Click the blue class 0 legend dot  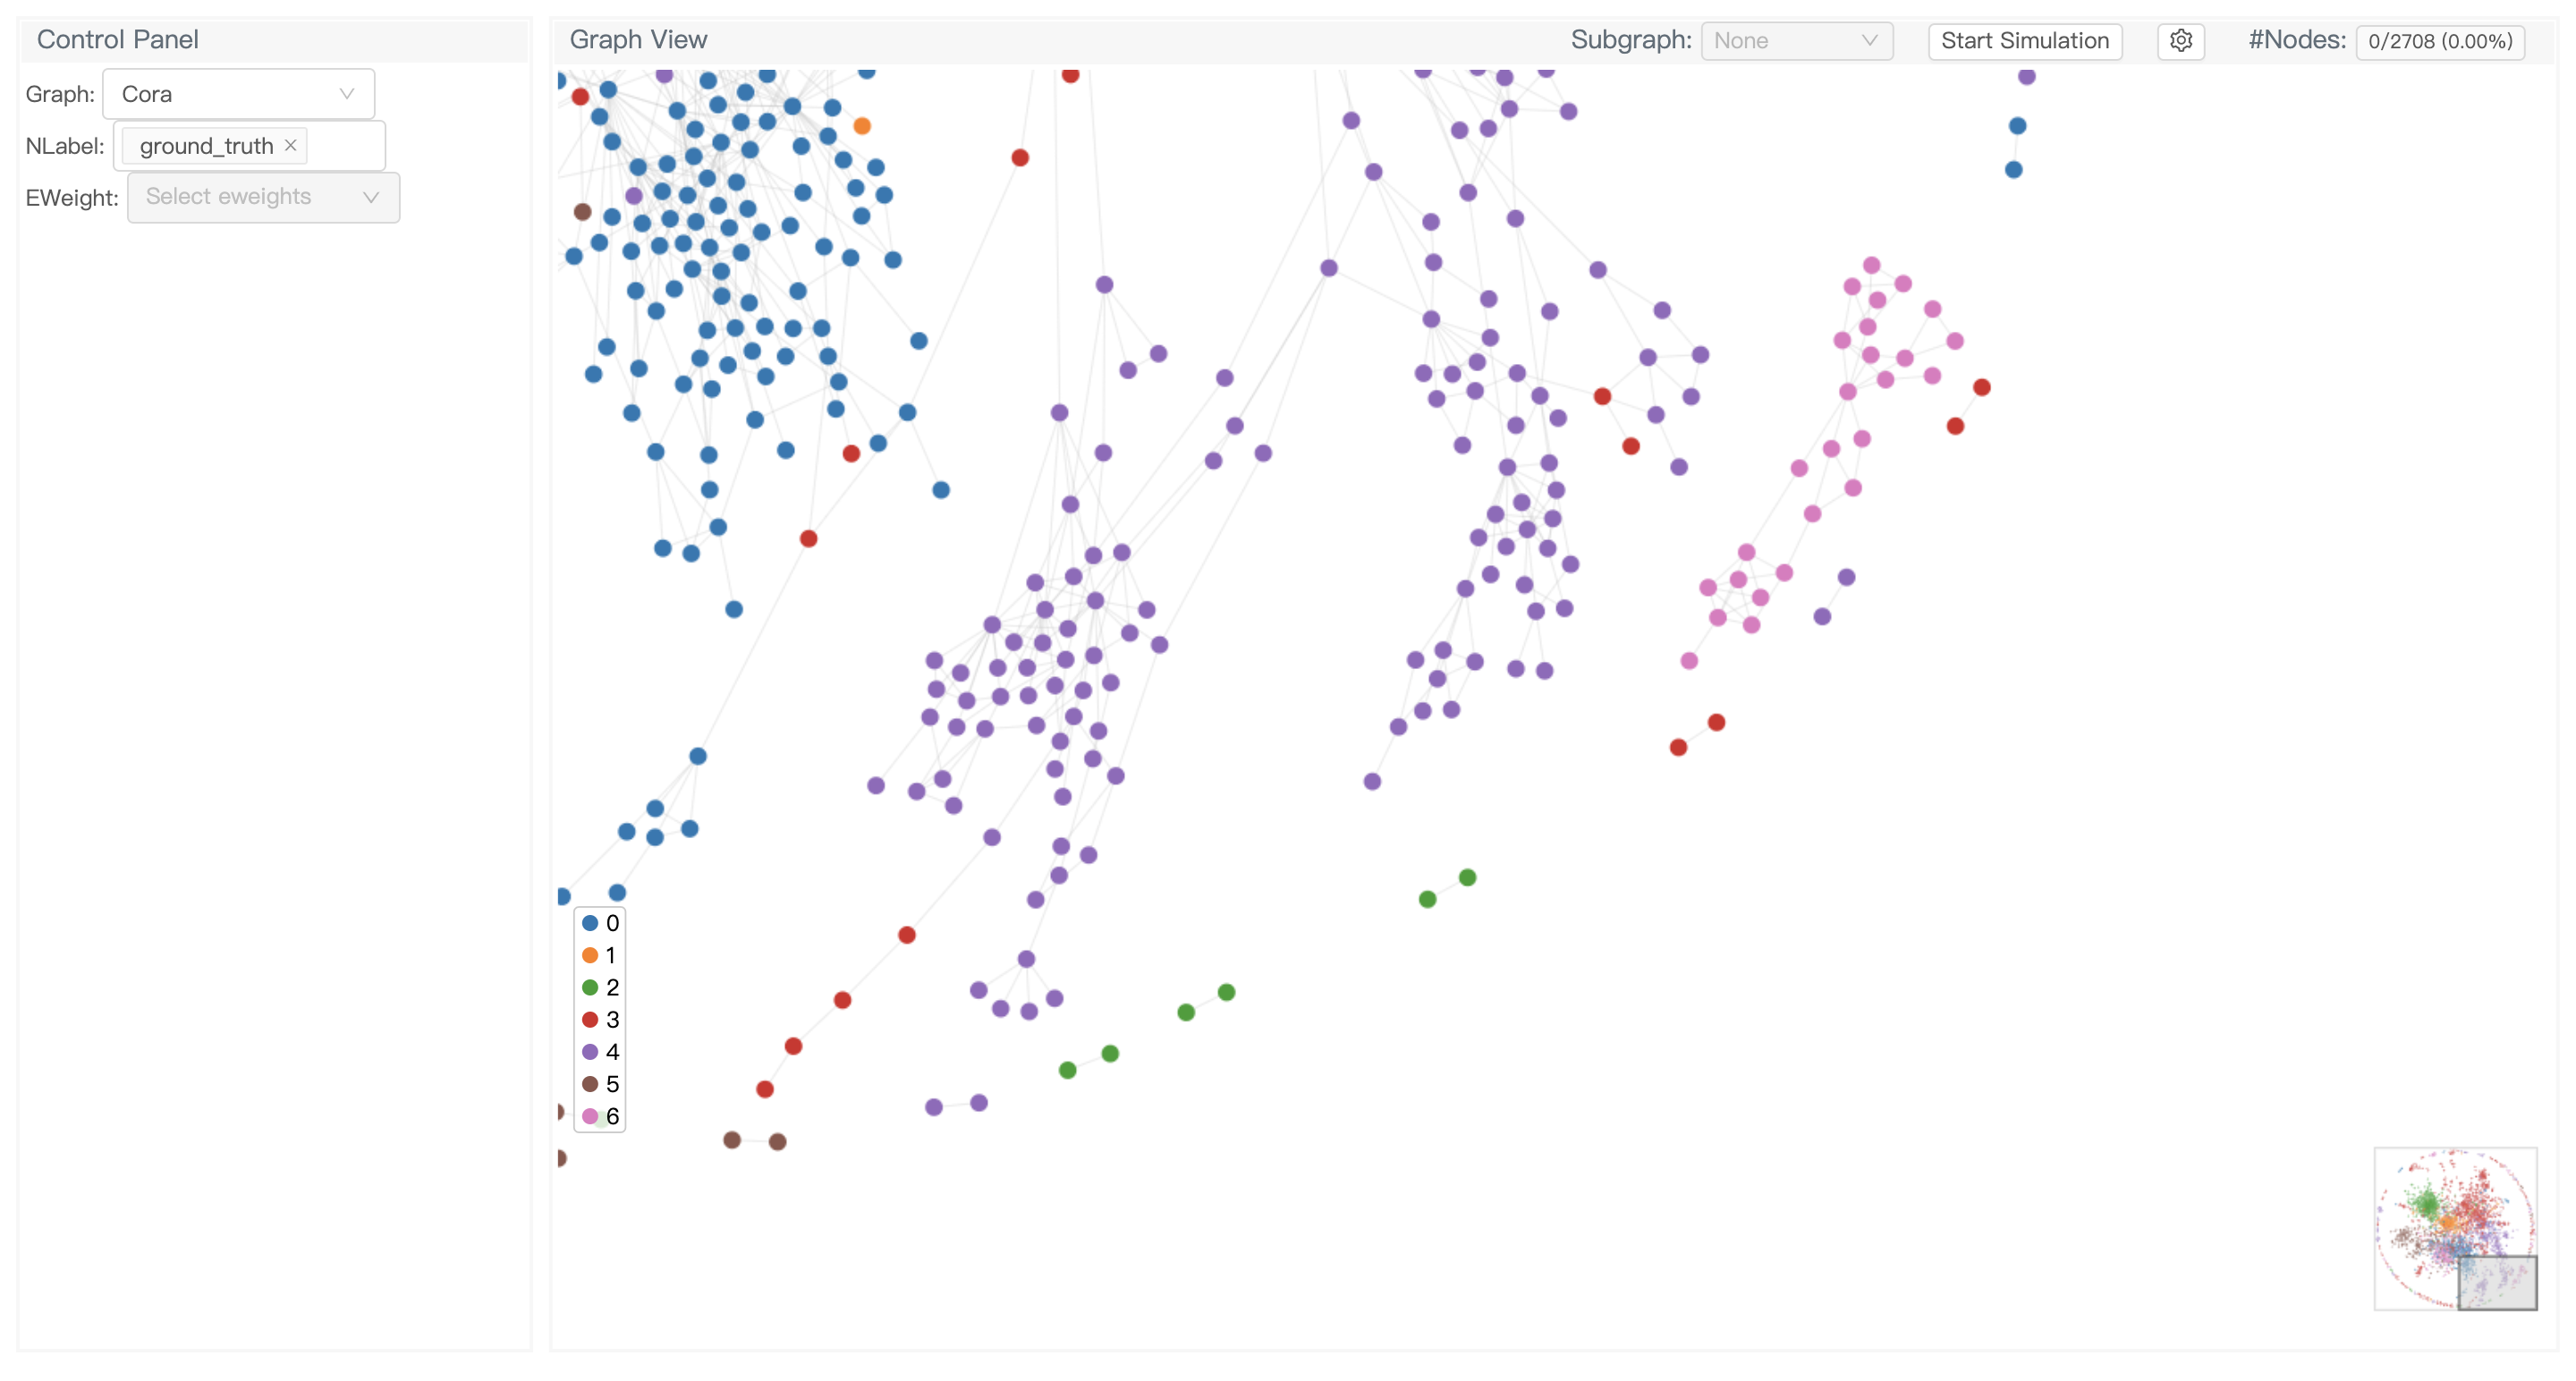[590, 923]
